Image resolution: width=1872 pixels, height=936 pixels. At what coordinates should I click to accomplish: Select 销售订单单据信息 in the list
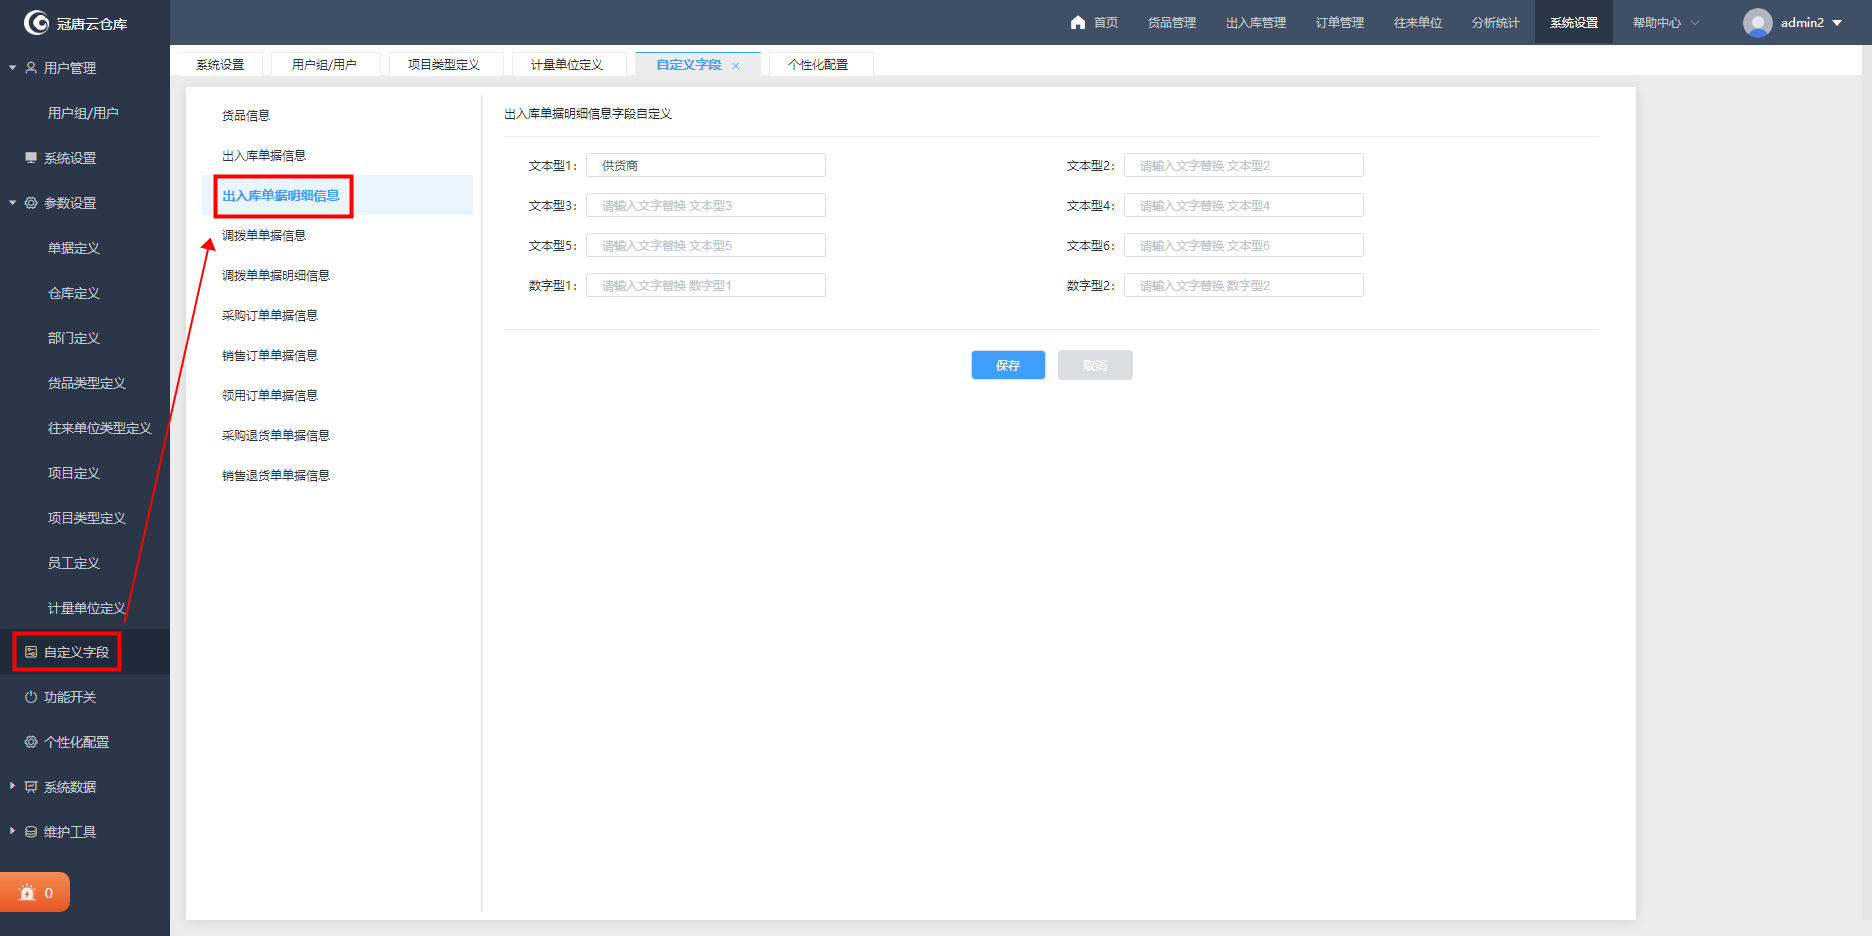click(x=270, y=355)
